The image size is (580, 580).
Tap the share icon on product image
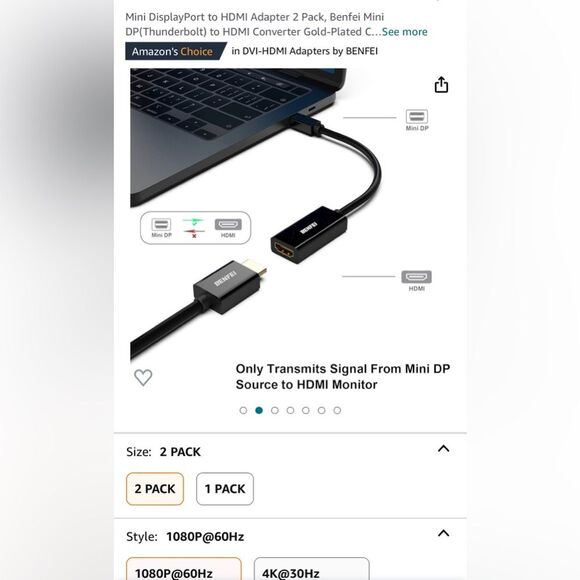tap(441, 85)
